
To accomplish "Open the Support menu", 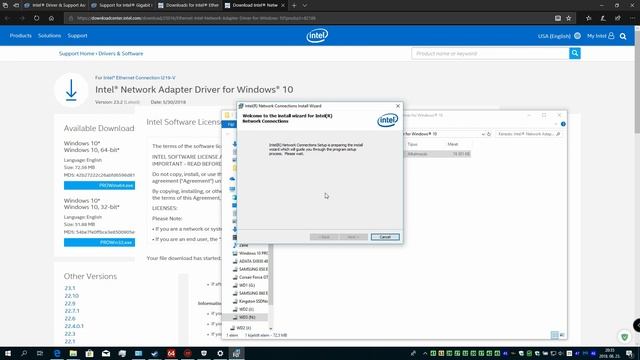I will tap(77, 36).
